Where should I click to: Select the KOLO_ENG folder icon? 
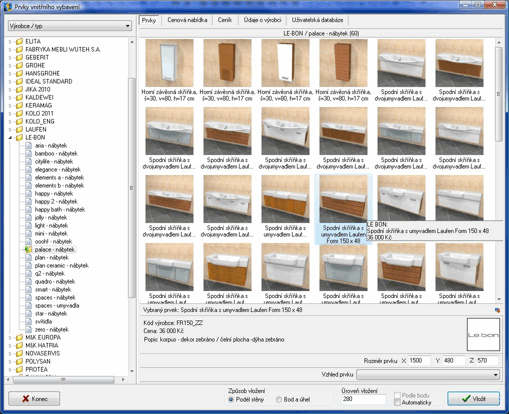(19, 121)
